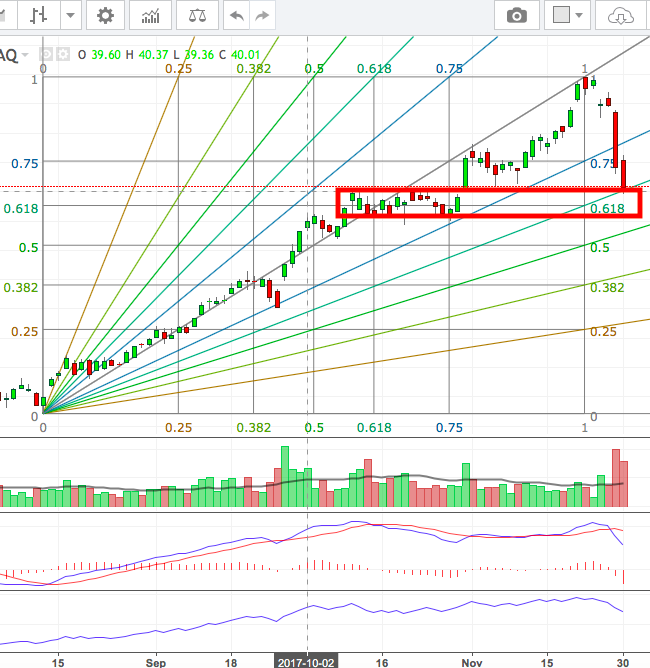Viewport: 650px width, 668px height.
Task: Click the right-side 0.618 Fibonacci label
Action: pyautogui.click(x=607, y=209)
